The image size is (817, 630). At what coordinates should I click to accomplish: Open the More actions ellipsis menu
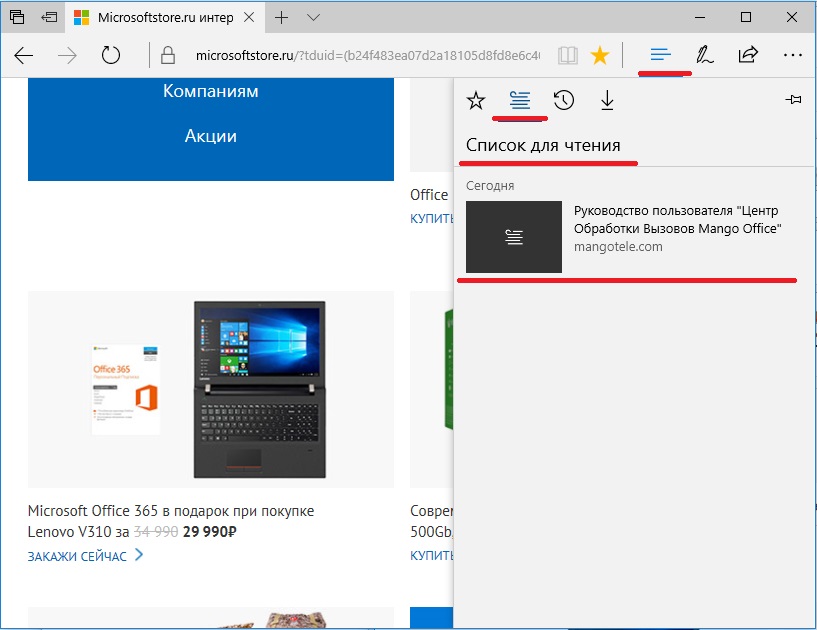(x=793, y=55)
